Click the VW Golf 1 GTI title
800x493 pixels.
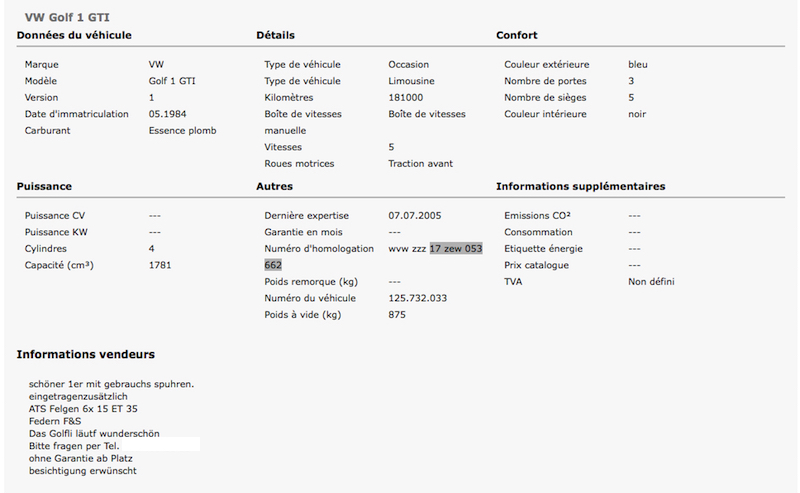click(67, 17)
